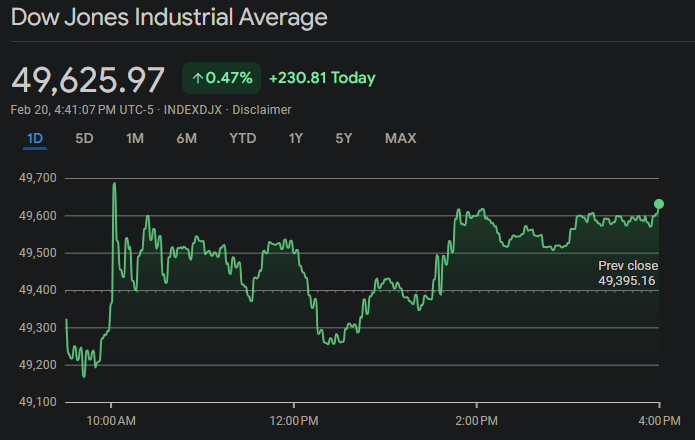View the 5Y chart range
The width and height of the screenshot is (695, 440).
pos(344,138)
